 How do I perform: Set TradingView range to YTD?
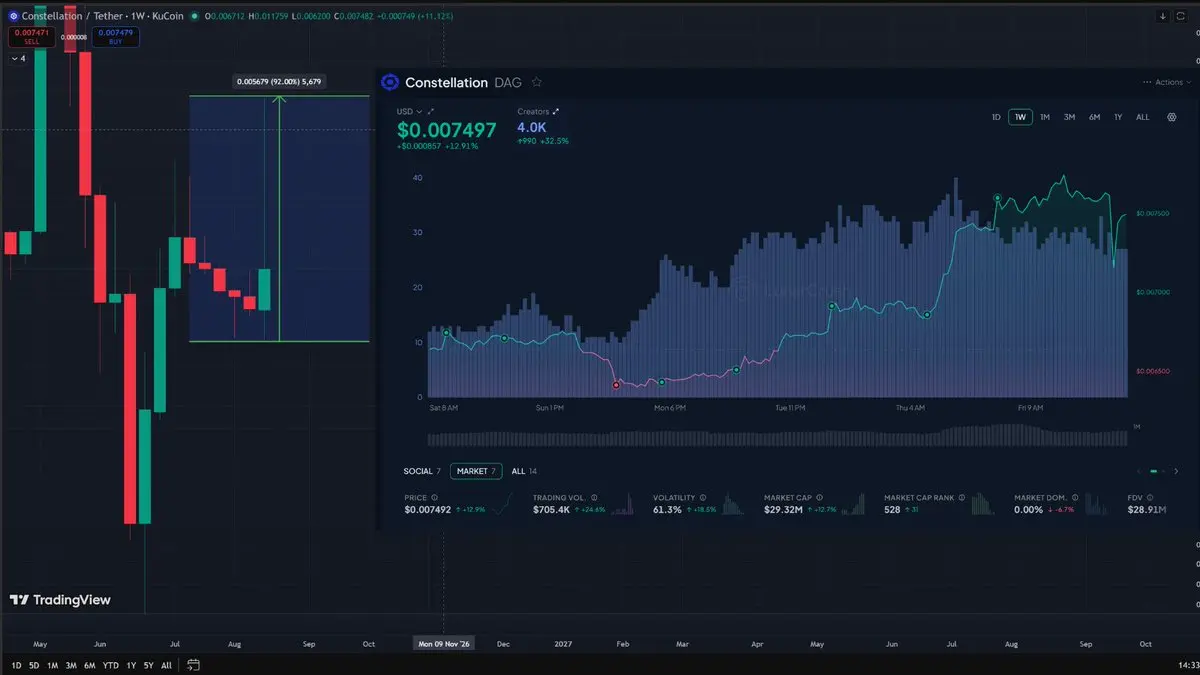(x=111, y=665)
